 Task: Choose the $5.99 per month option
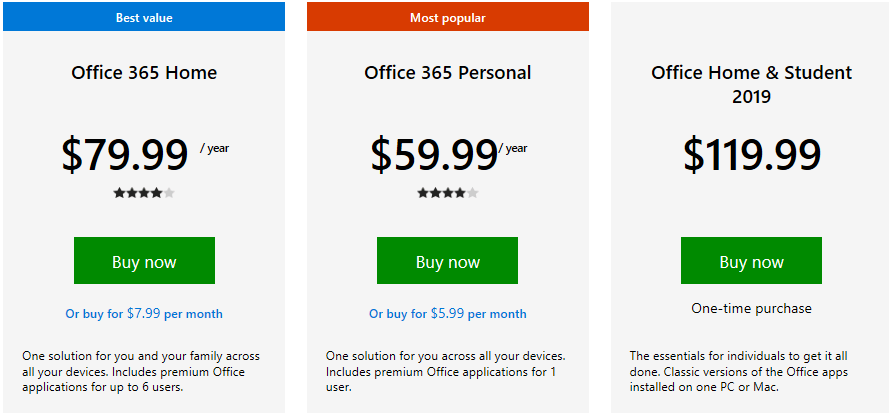(448, 314)
